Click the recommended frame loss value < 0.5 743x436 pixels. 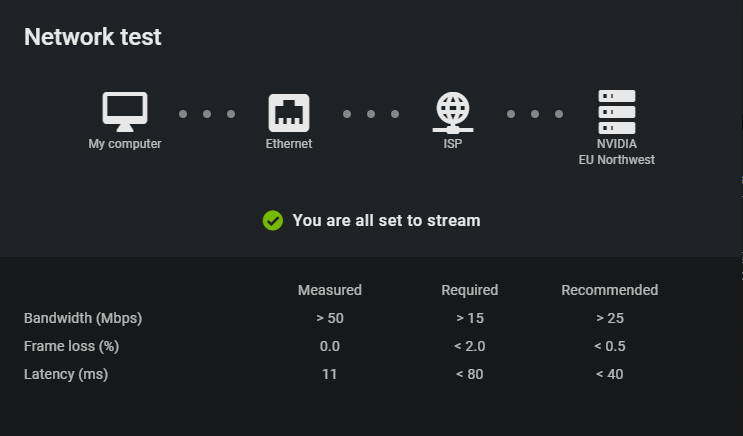(610, 346)
